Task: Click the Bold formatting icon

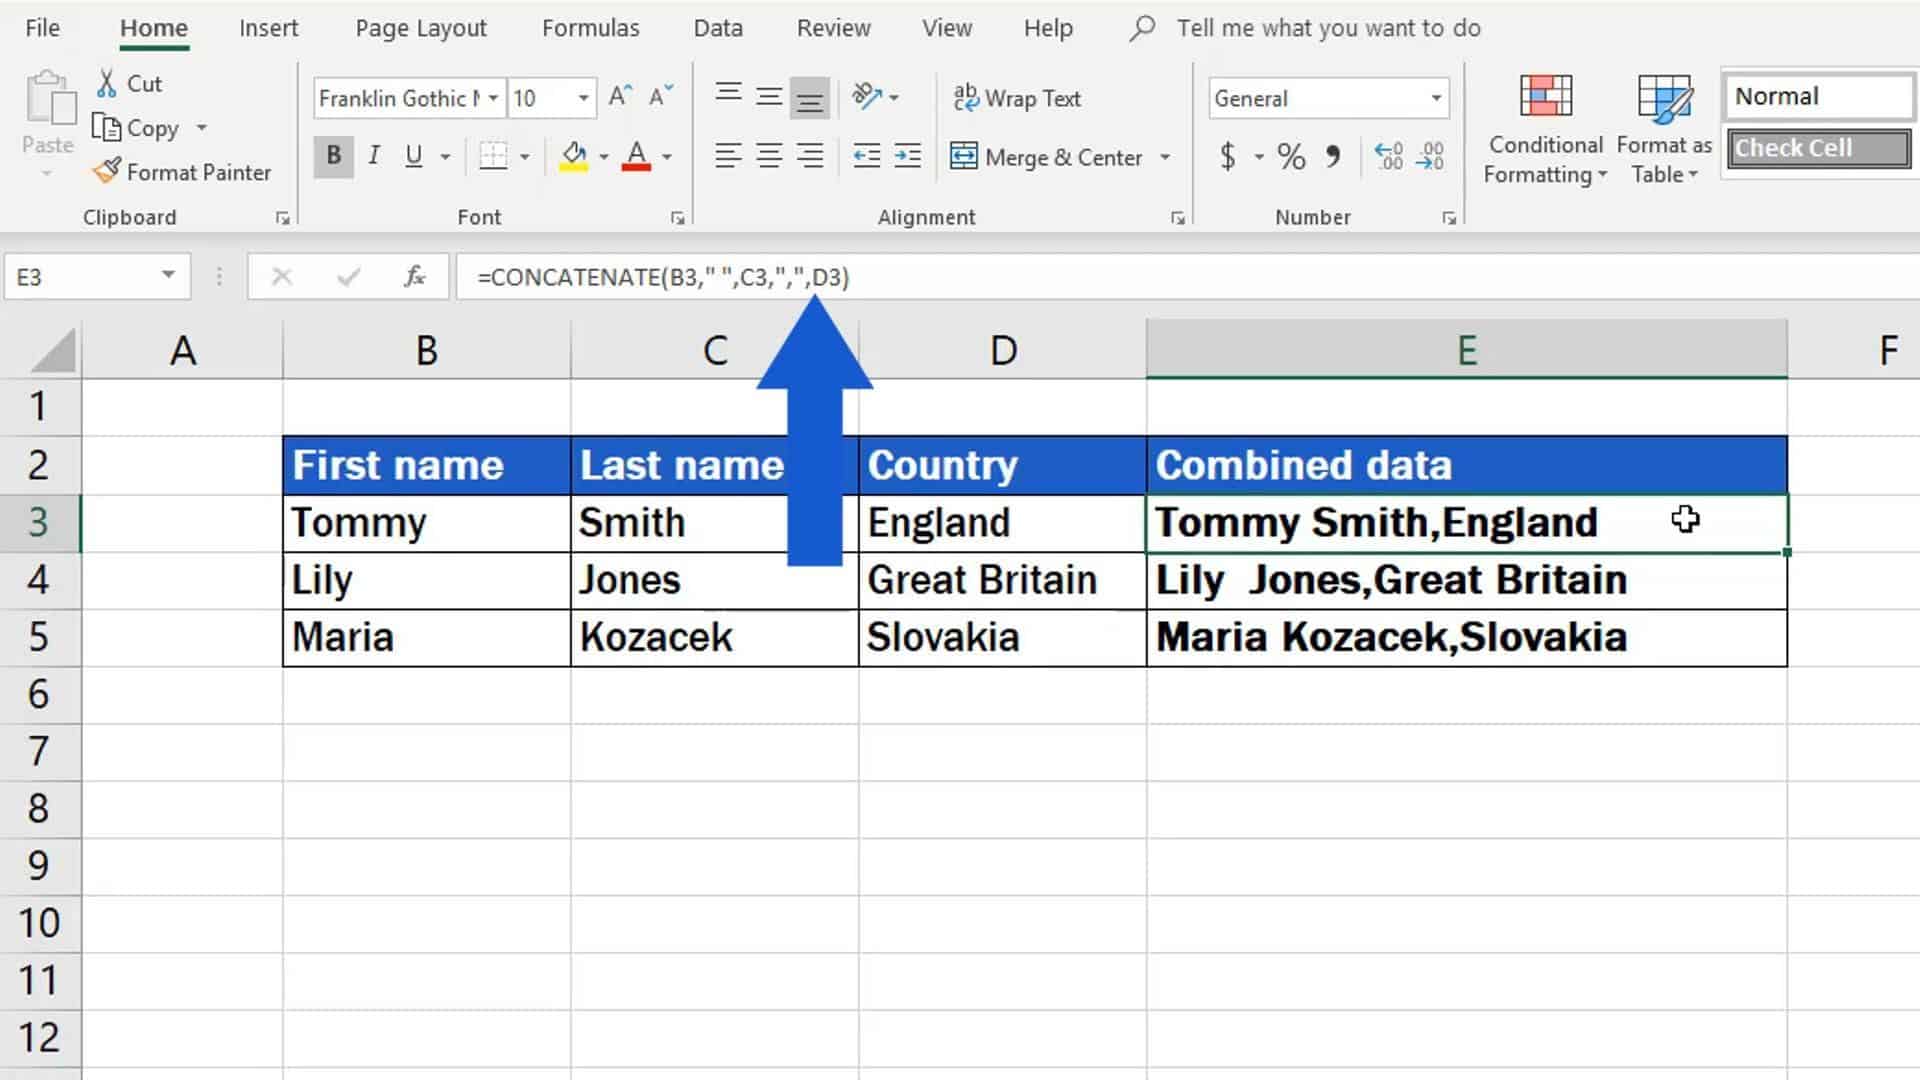Action: pyautogui.click(x=332, y=157)
